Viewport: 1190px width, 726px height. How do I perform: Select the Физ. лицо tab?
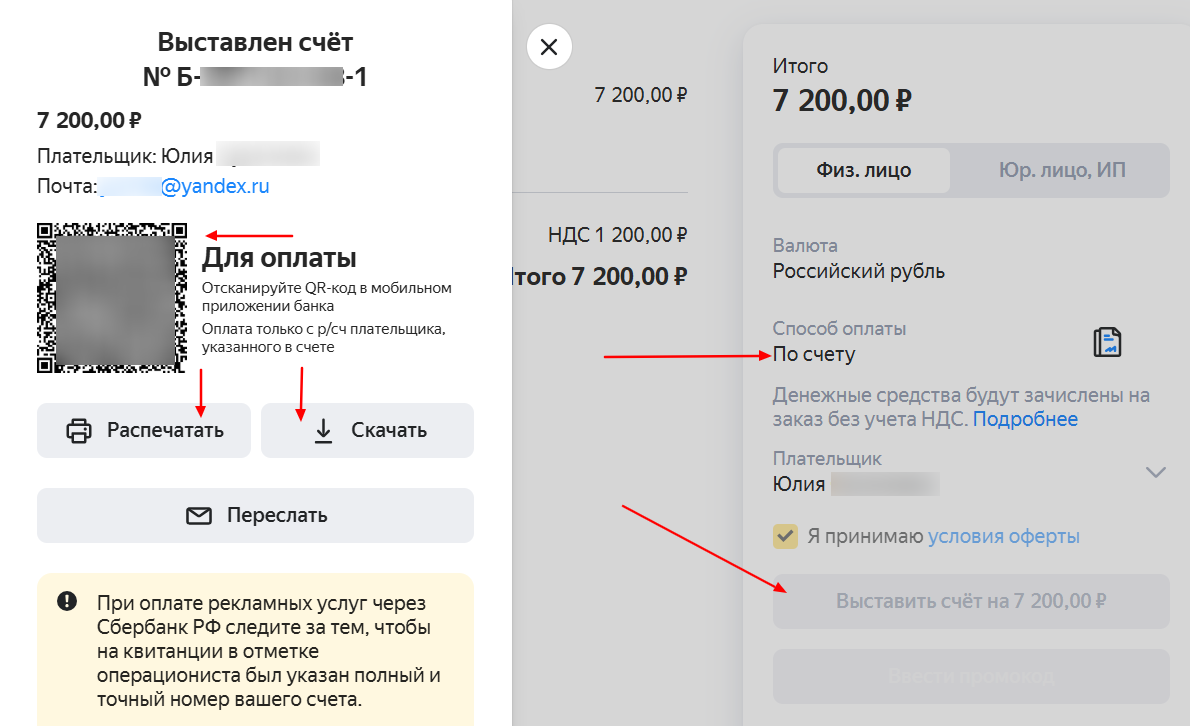click(x=863, y=170)
